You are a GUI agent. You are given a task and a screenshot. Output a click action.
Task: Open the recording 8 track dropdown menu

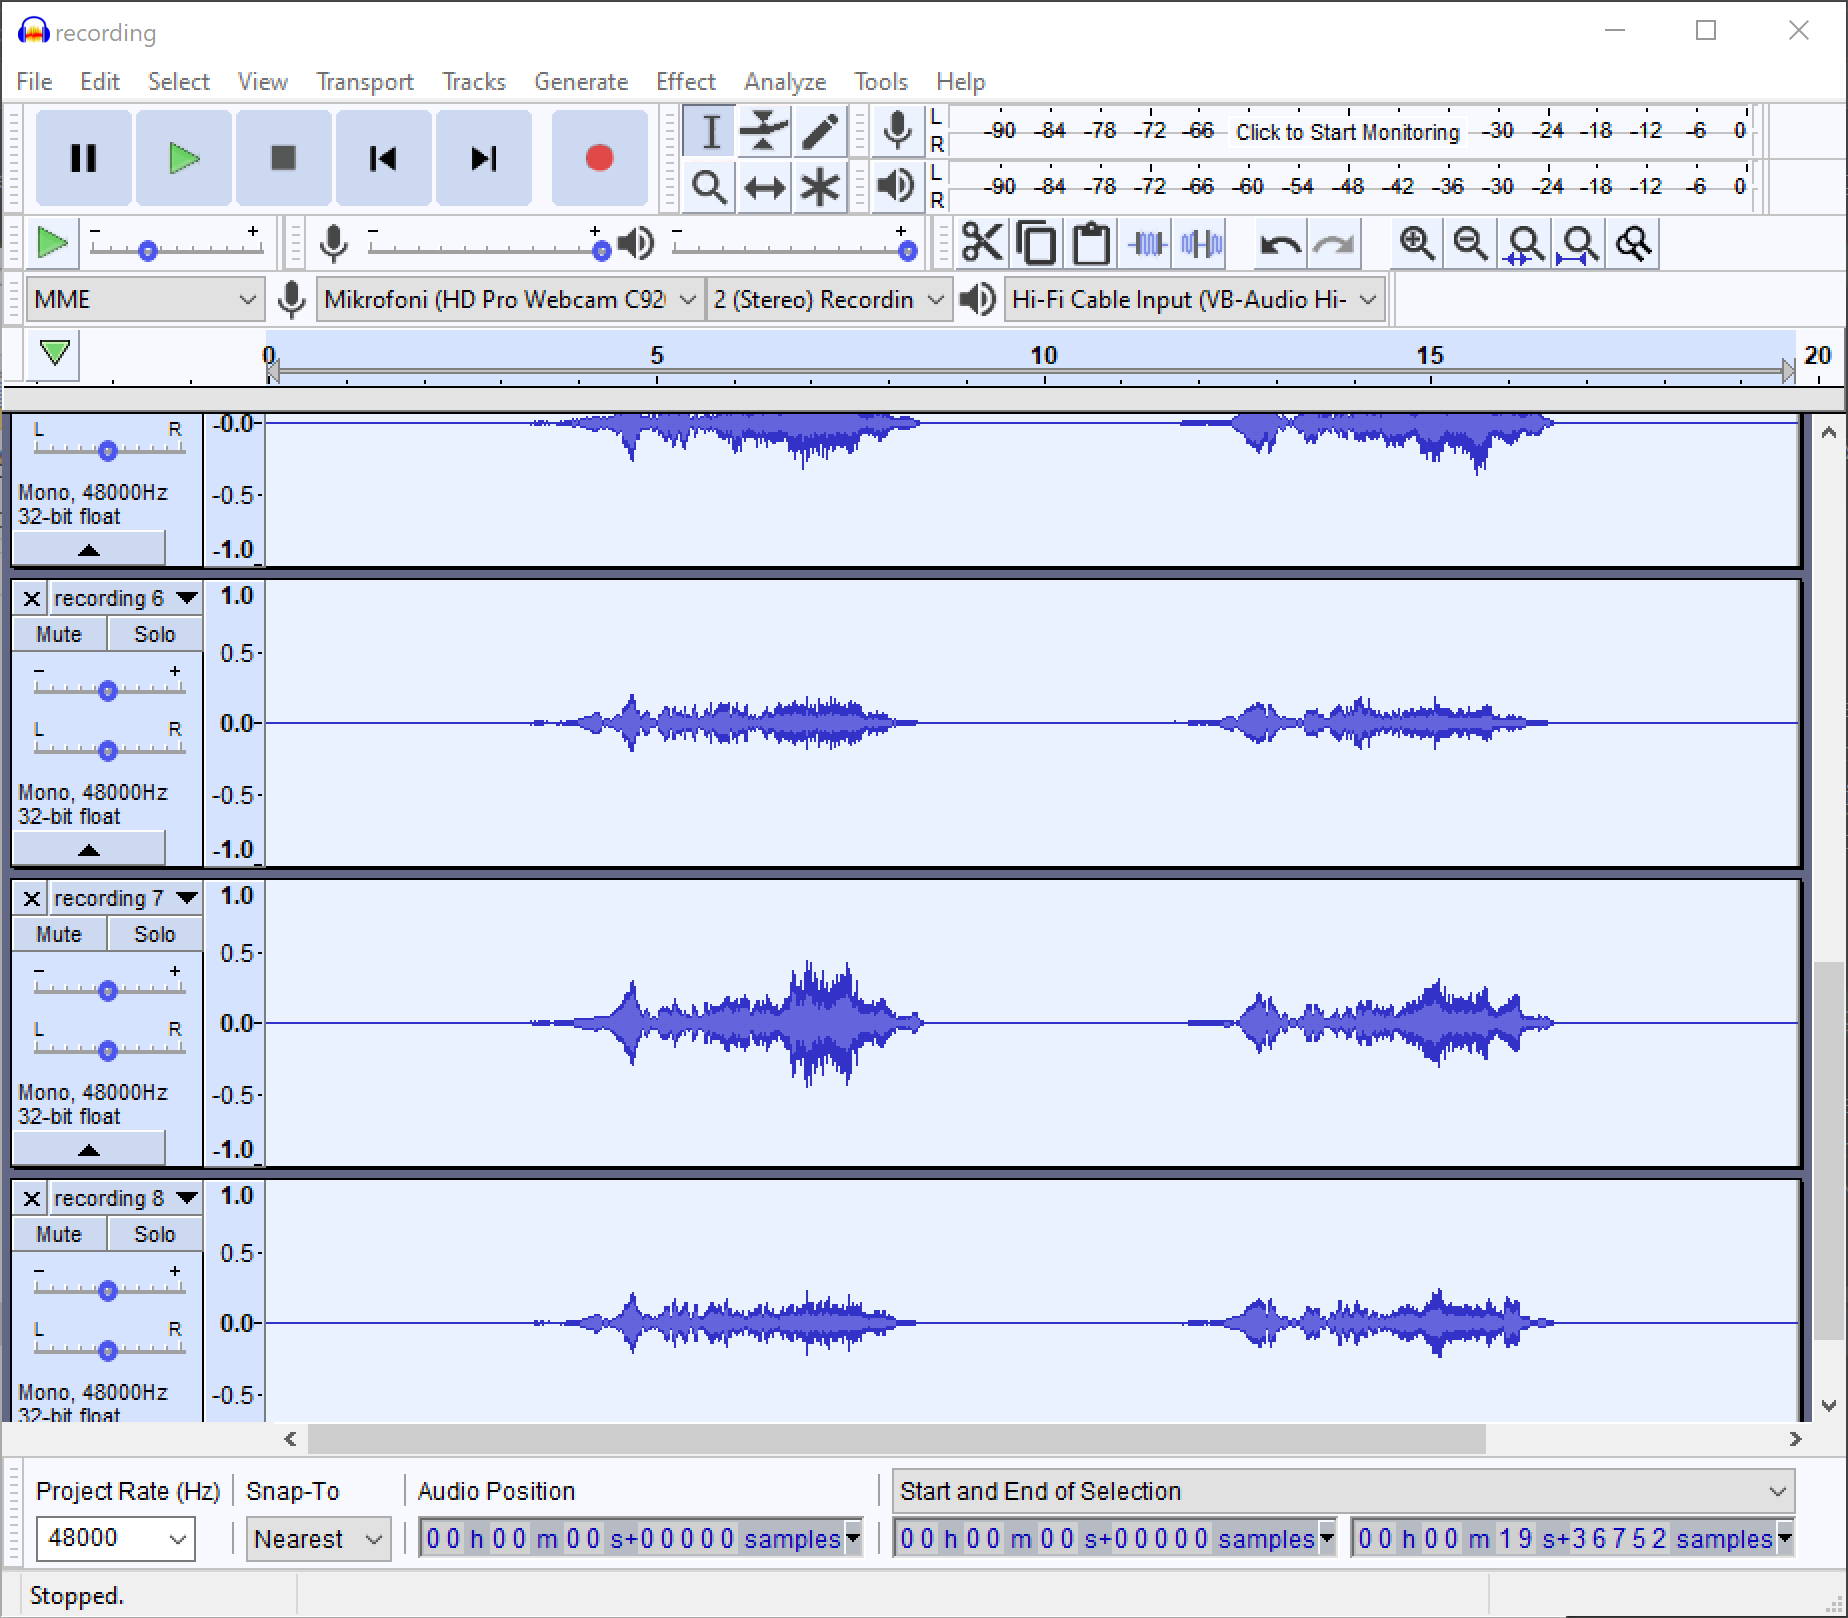point(126,1198)
